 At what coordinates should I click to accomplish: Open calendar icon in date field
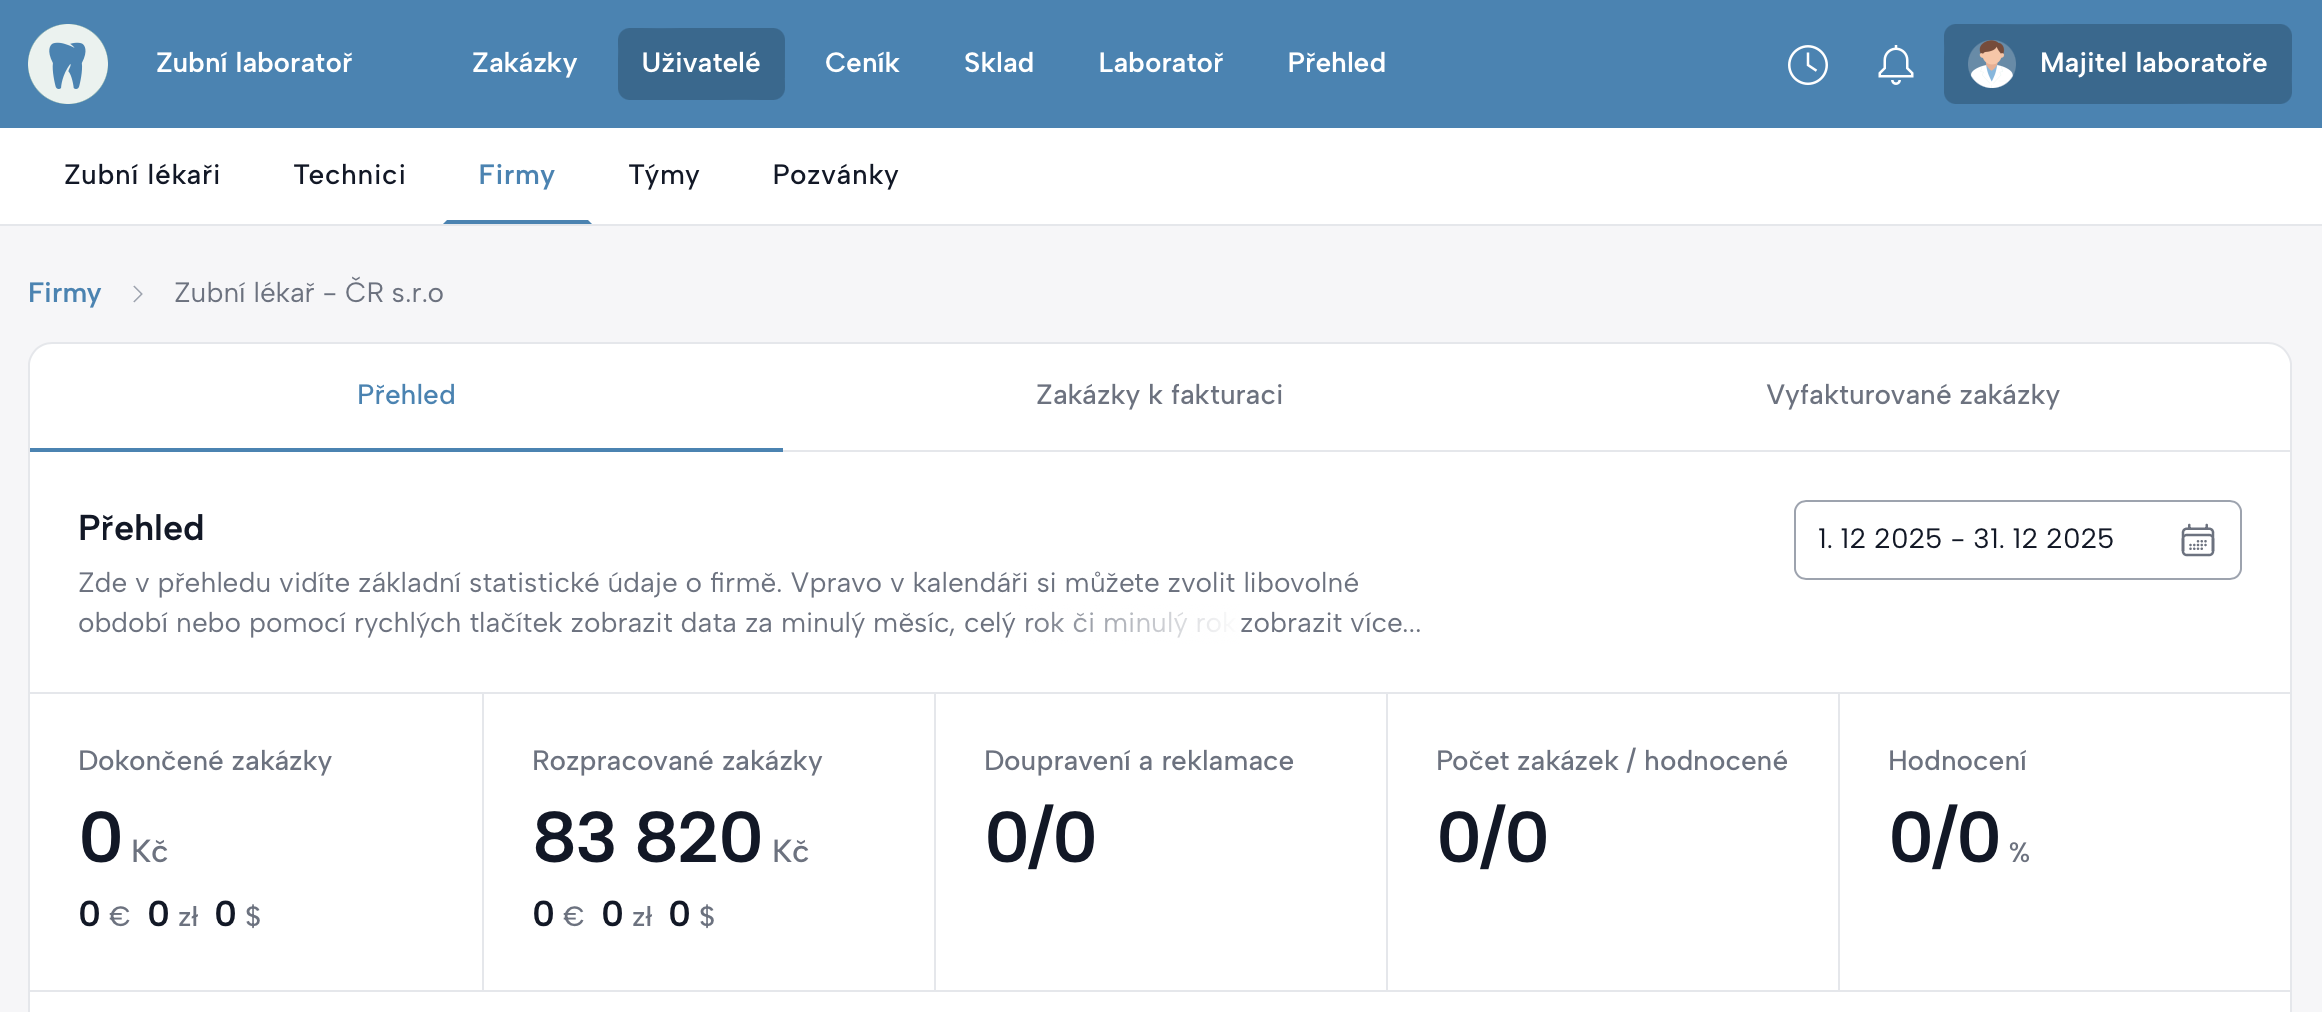click(x=2197, y=540)
